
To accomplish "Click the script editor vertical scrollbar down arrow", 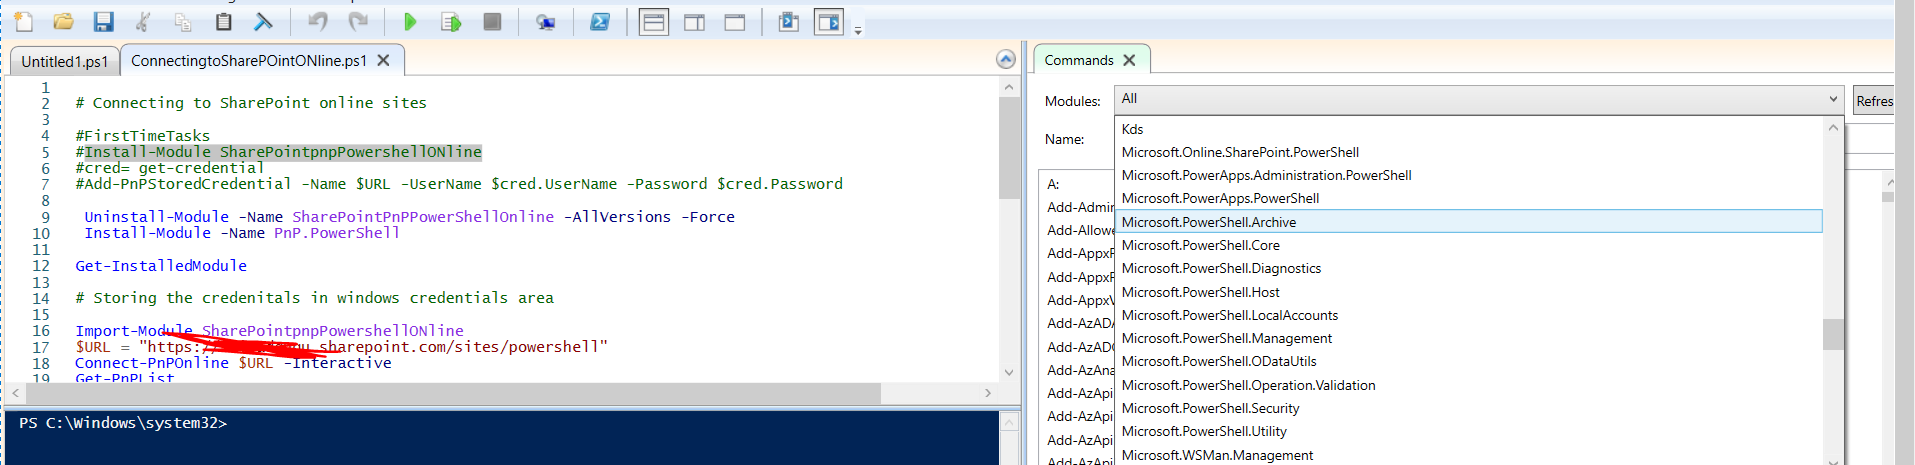I will [x=1008, y=372].
